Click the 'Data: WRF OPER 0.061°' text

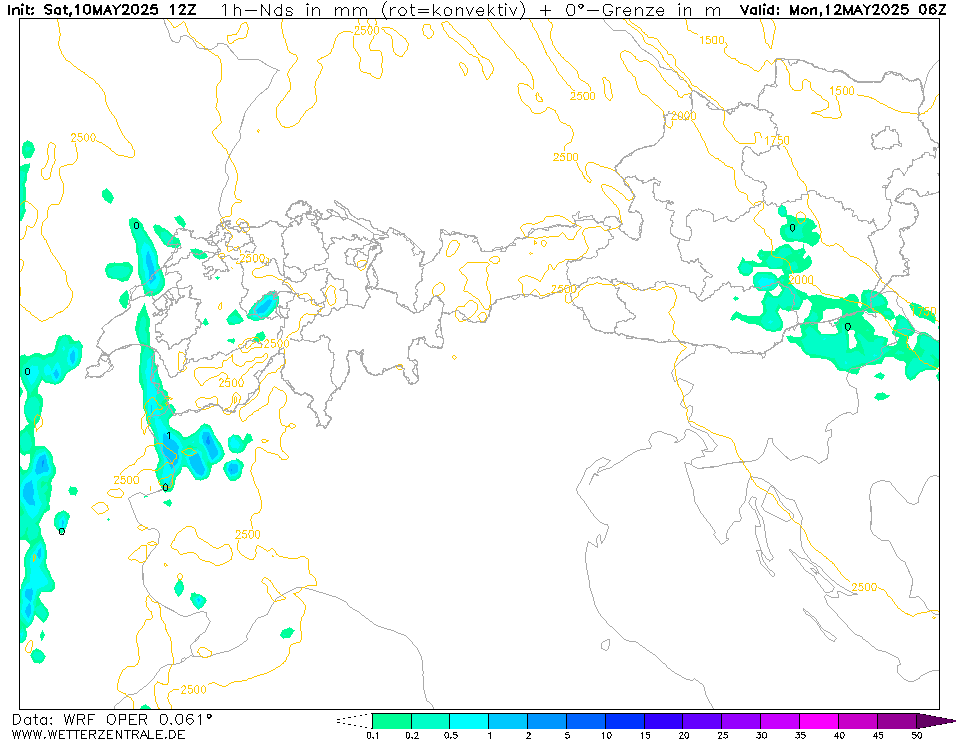(x=113, y=720)
